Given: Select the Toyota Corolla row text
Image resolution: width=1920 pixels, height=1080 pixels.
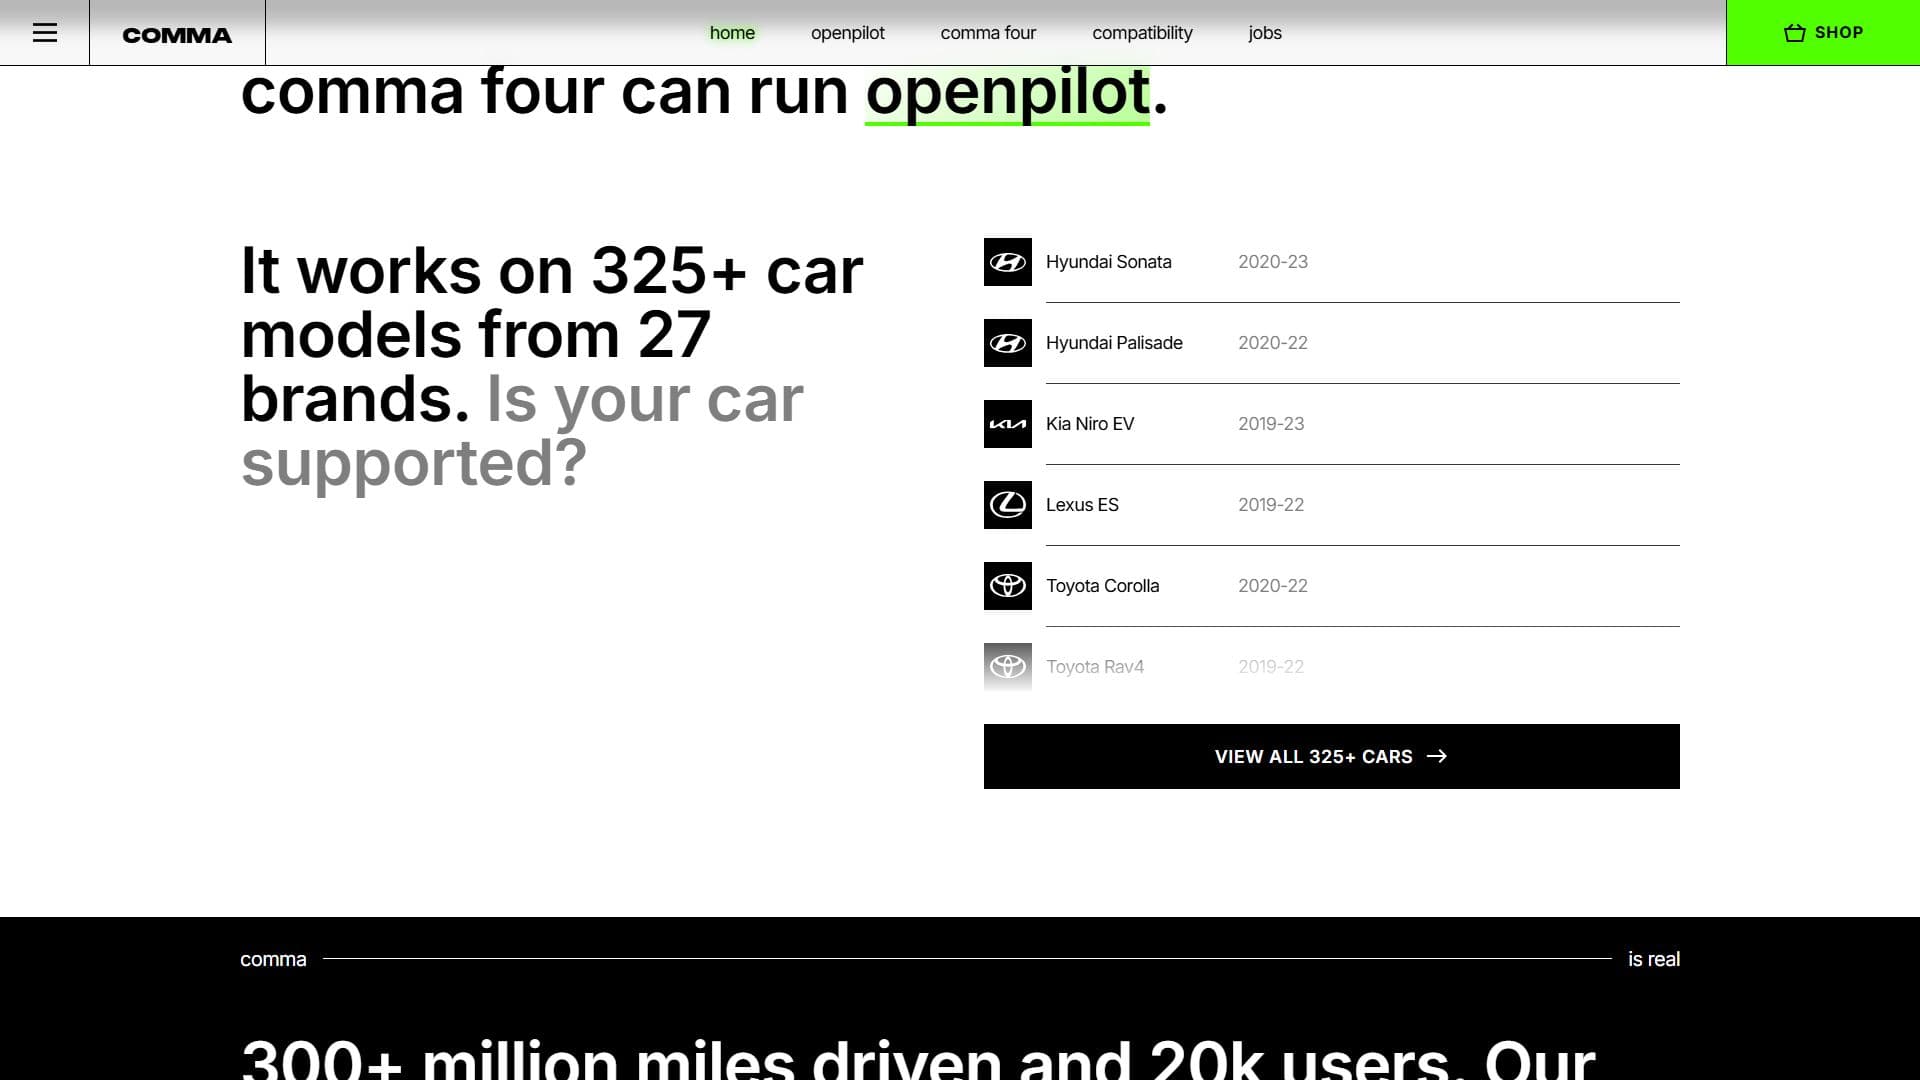Looking at the screenshot, I should pyautogui.click(x=1103, y=586).
